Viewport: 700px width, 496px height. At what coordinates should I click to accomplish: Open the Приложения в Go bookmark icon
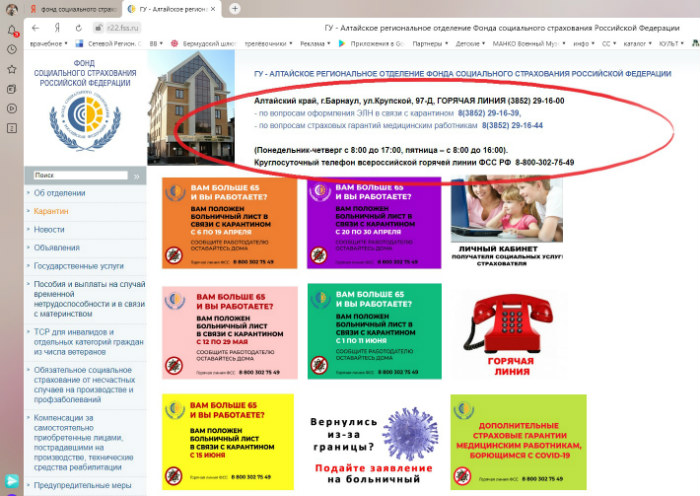[x=342, y=43]
